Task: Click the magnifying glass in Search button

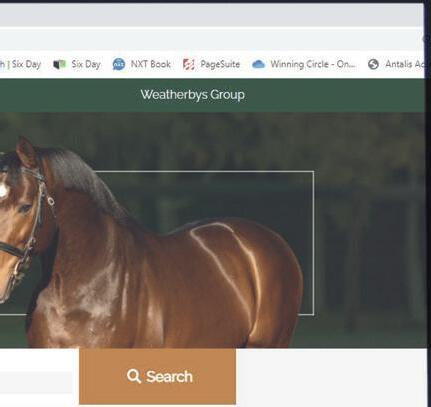Action: pos(134,376)
